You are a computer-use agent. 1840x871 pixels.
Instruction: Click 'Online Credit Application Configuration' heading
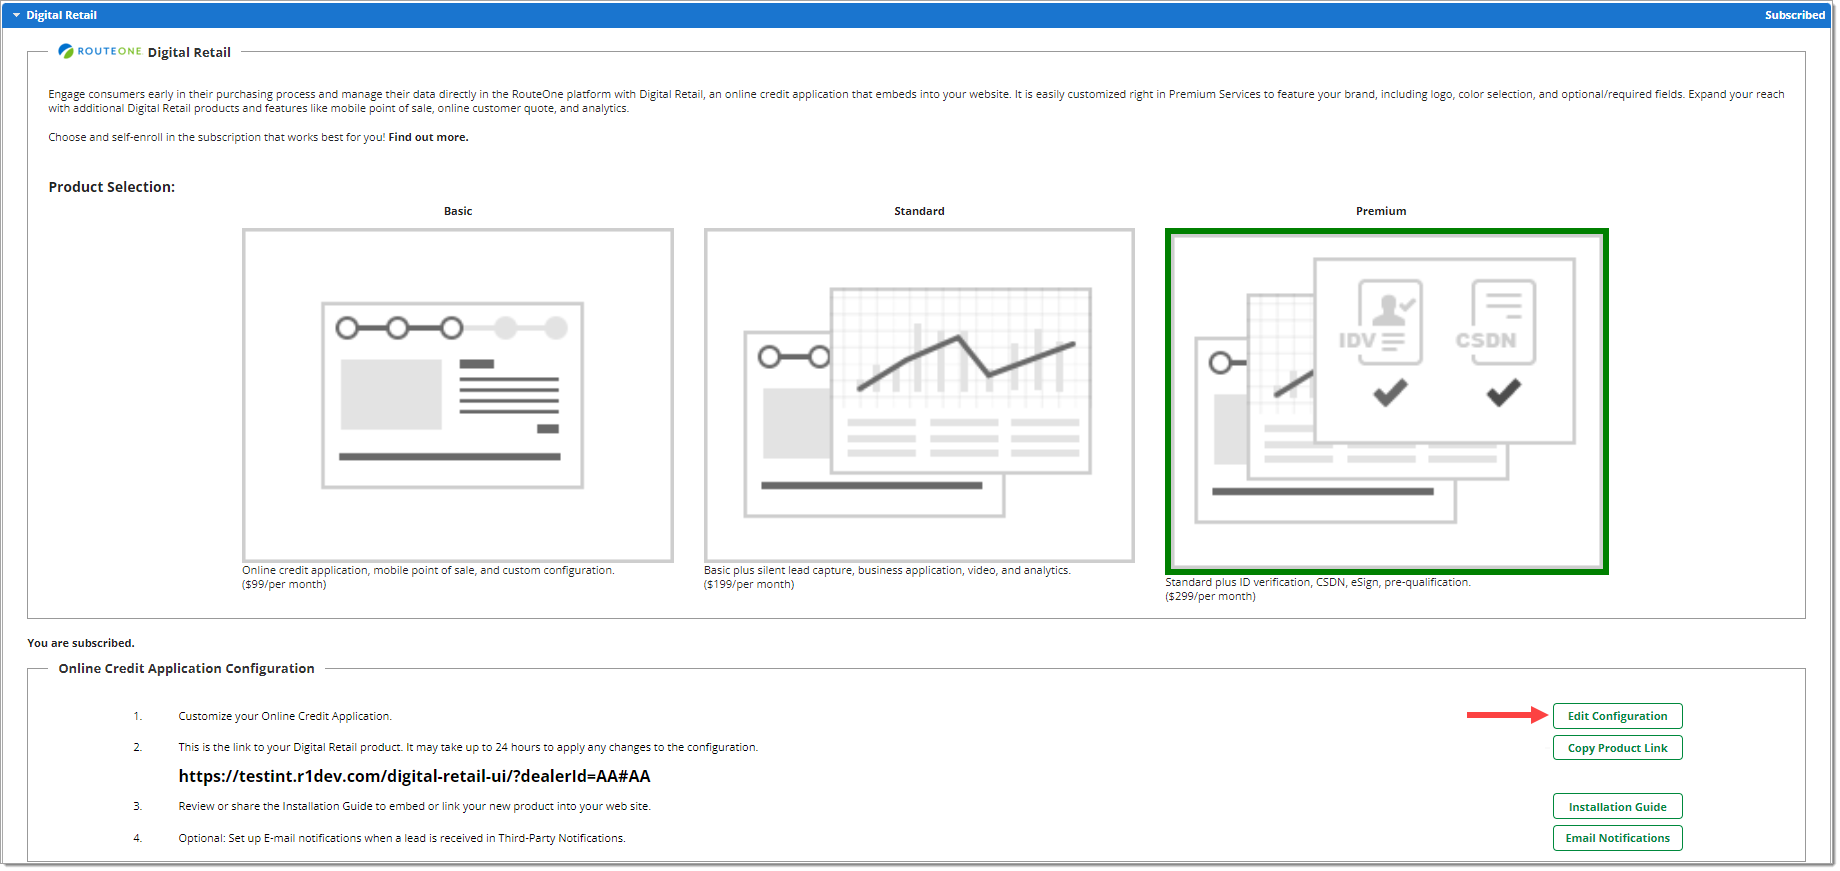(x=186, y=668)
